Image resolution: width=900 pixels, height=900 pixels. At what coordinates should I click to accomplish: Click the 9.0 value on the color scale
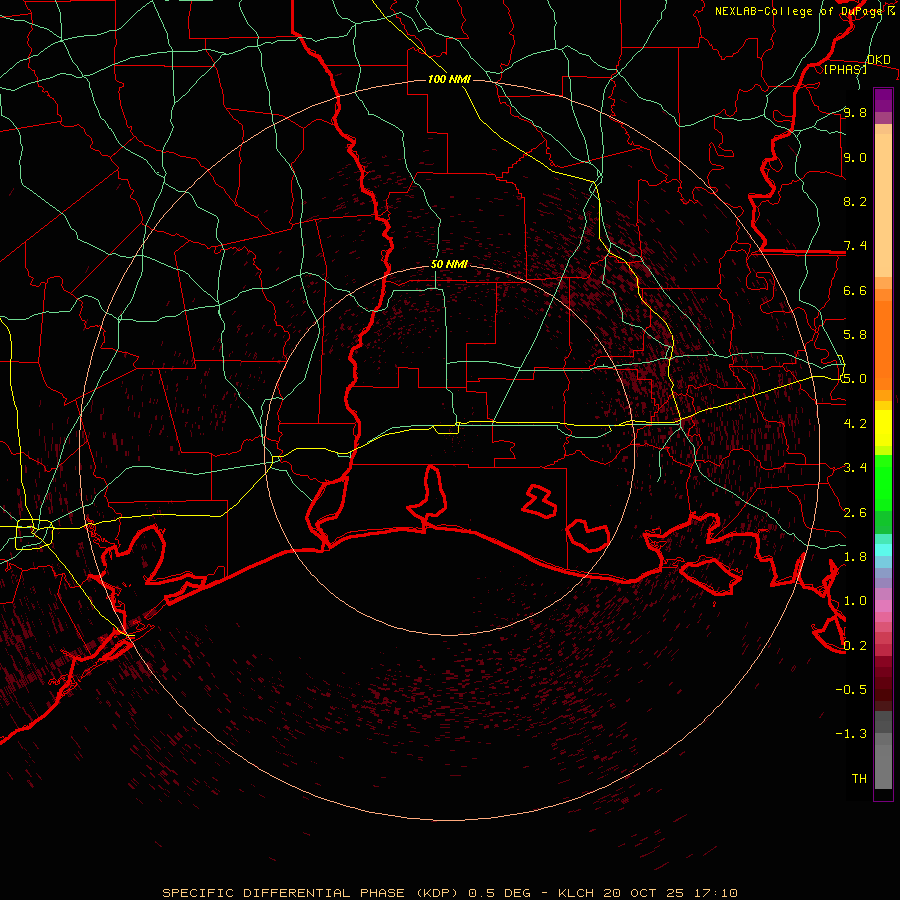[855, 157]
